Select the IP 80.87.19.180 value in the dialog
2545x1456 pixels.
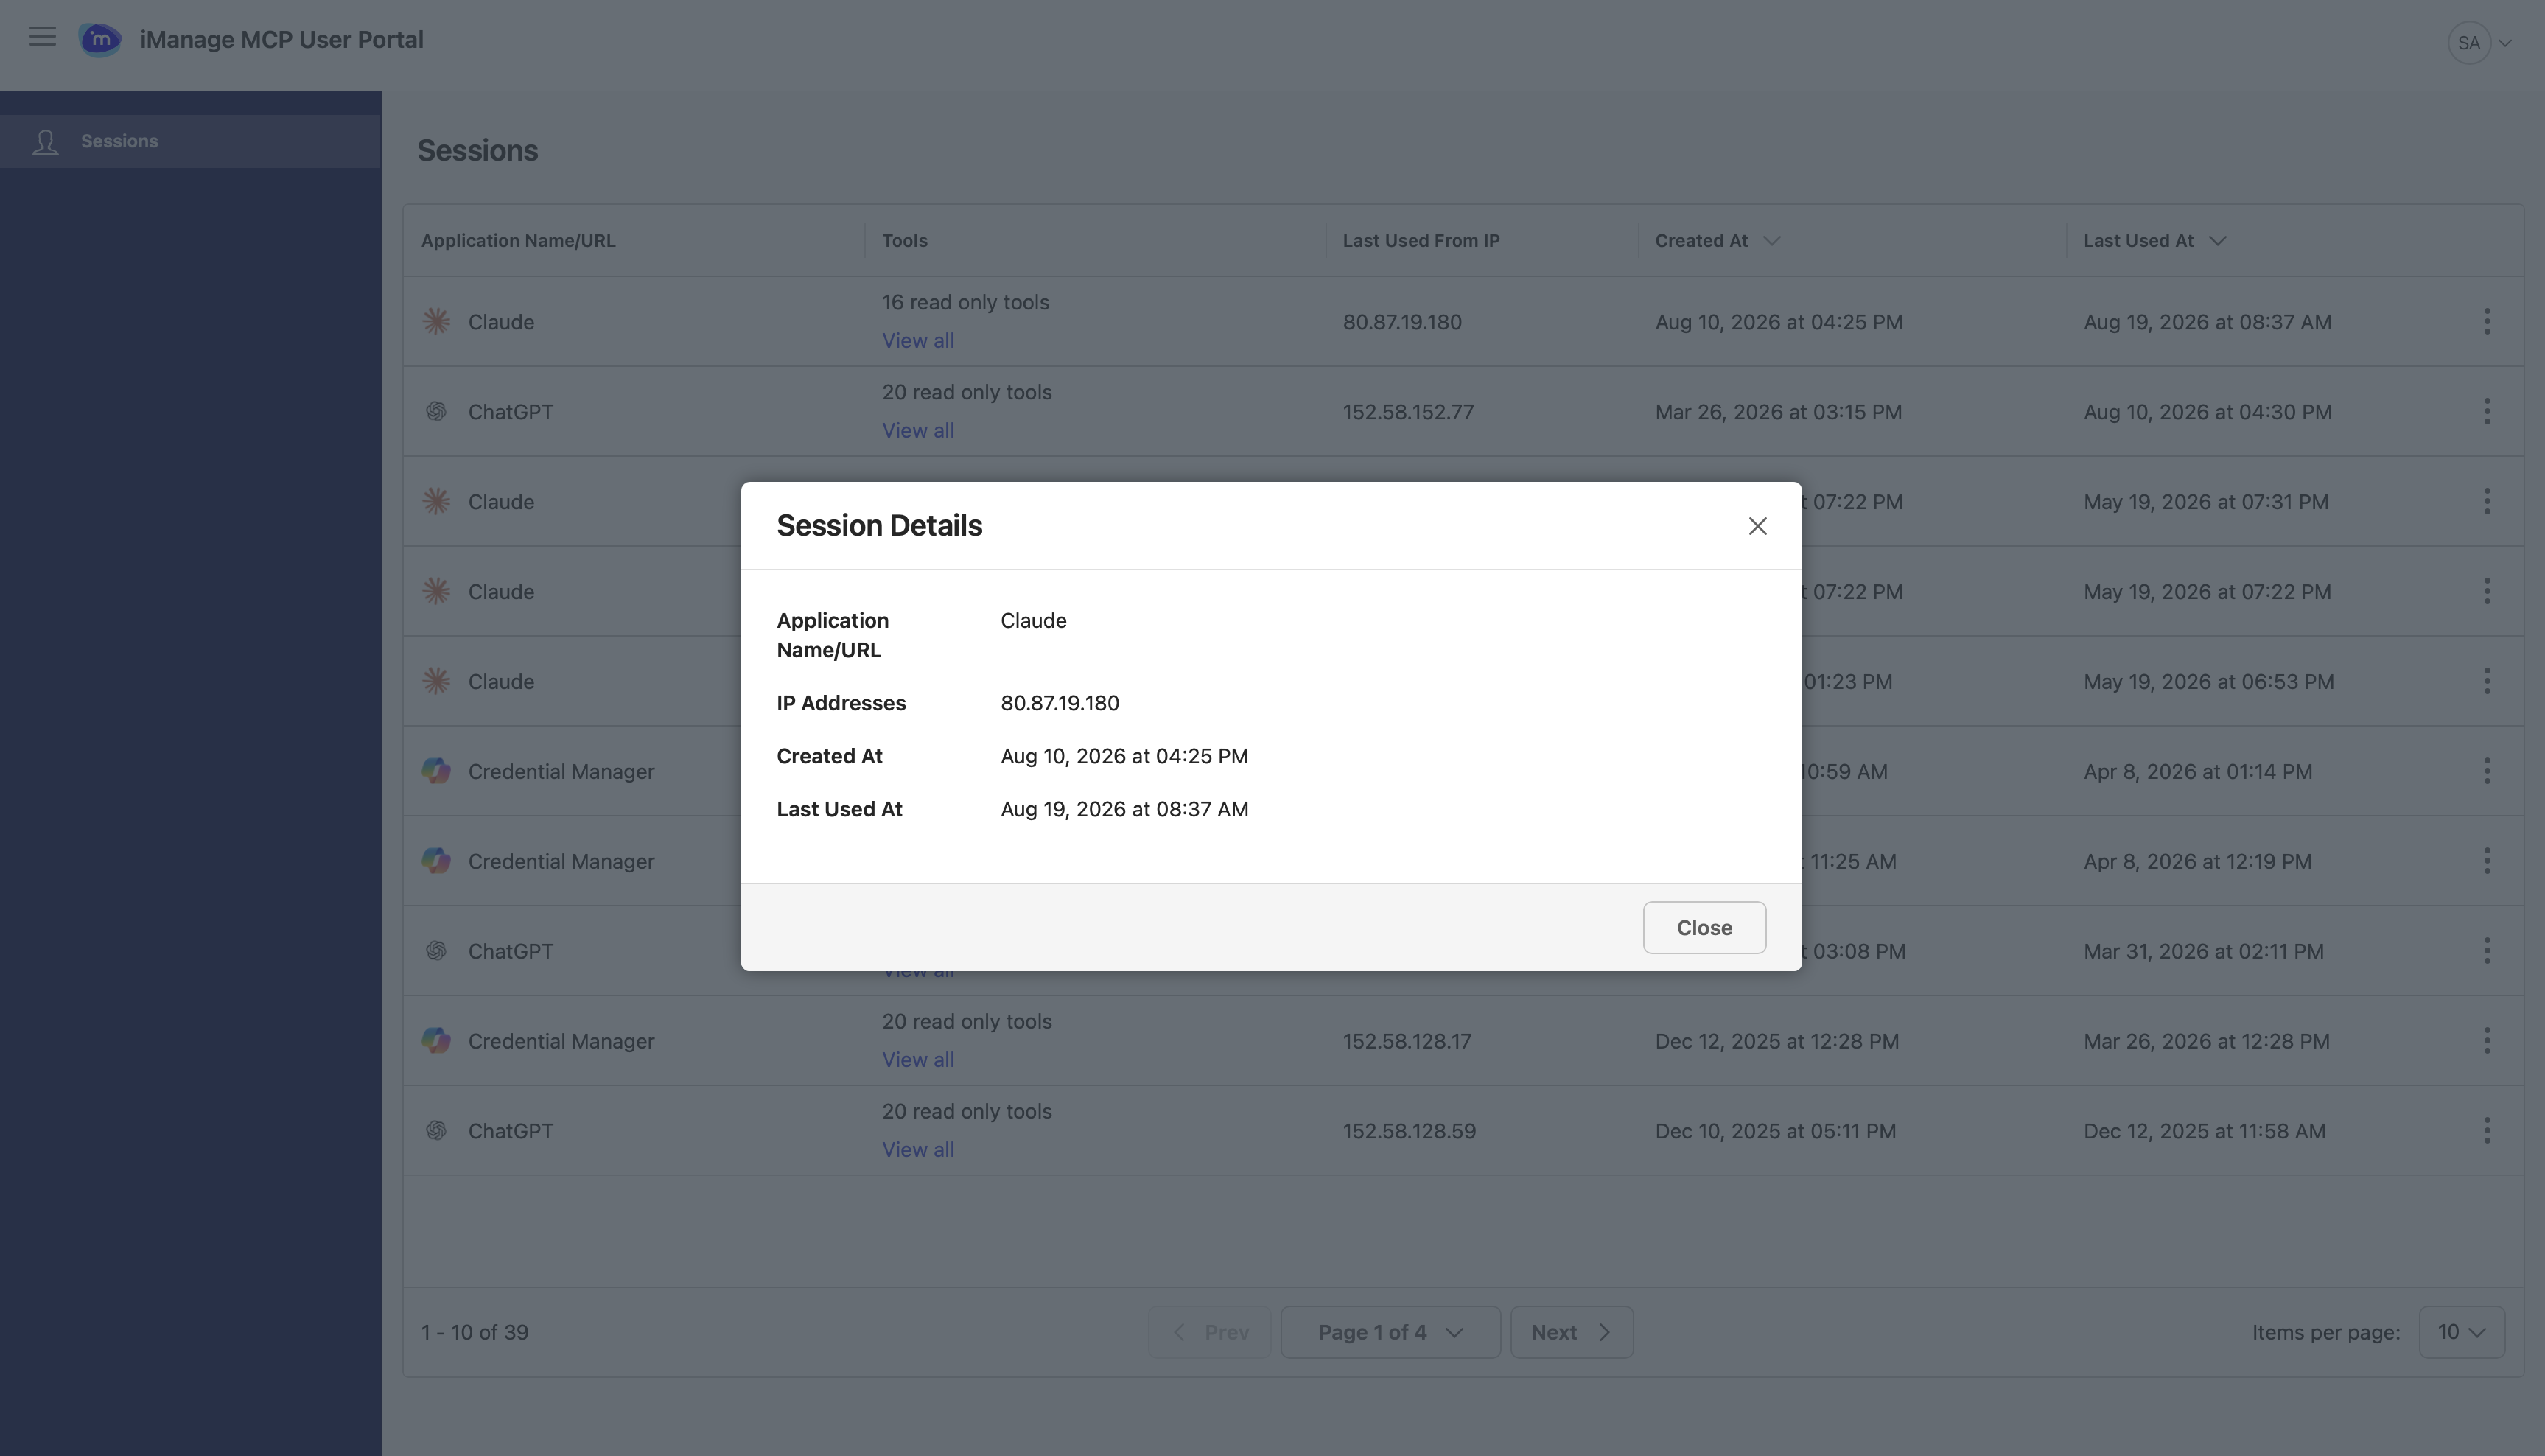click(1059, 704)
